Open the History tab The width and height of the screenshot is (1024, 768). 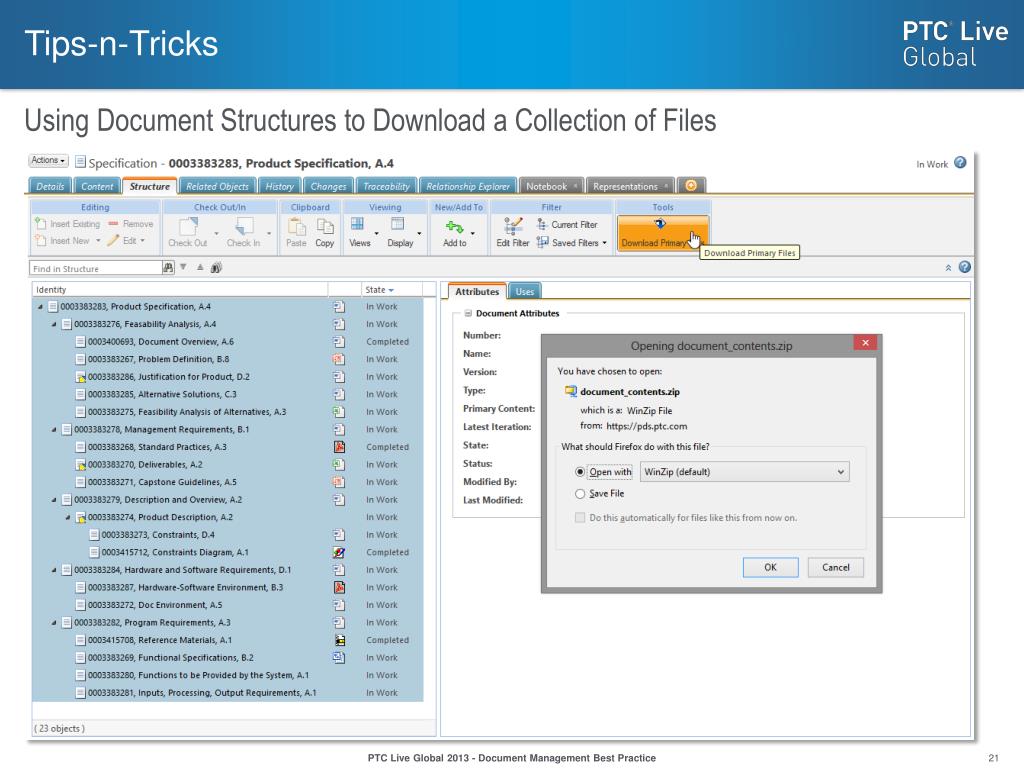(x=280, y=186)
